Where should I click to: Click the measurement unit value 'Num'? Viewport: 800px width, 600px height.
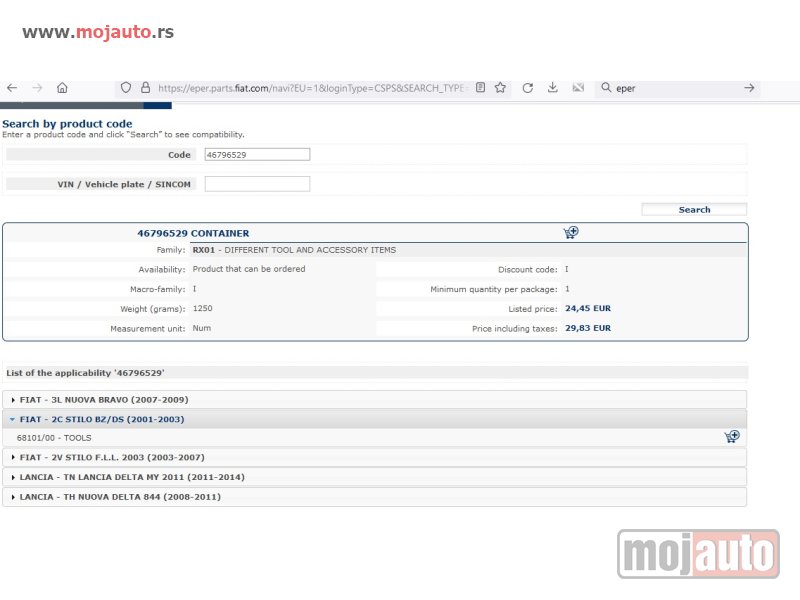tap(202, 328)
